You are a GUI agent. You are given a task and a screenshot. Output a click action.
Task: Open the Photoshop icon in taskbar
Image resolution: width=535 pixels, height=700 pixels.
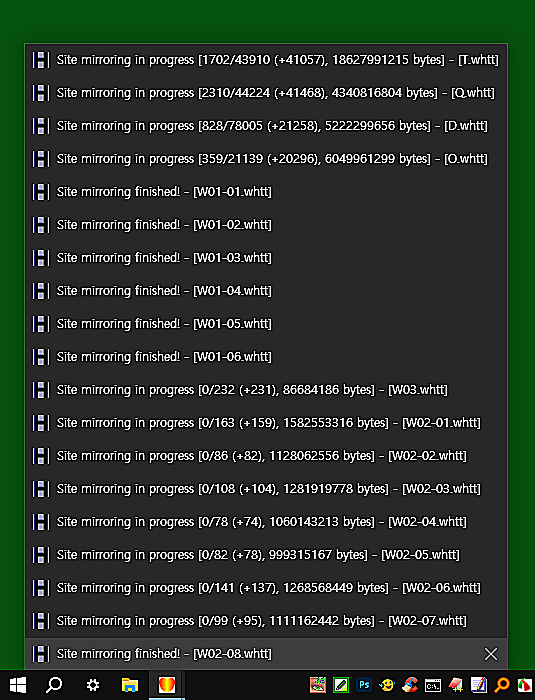(364, 684)
